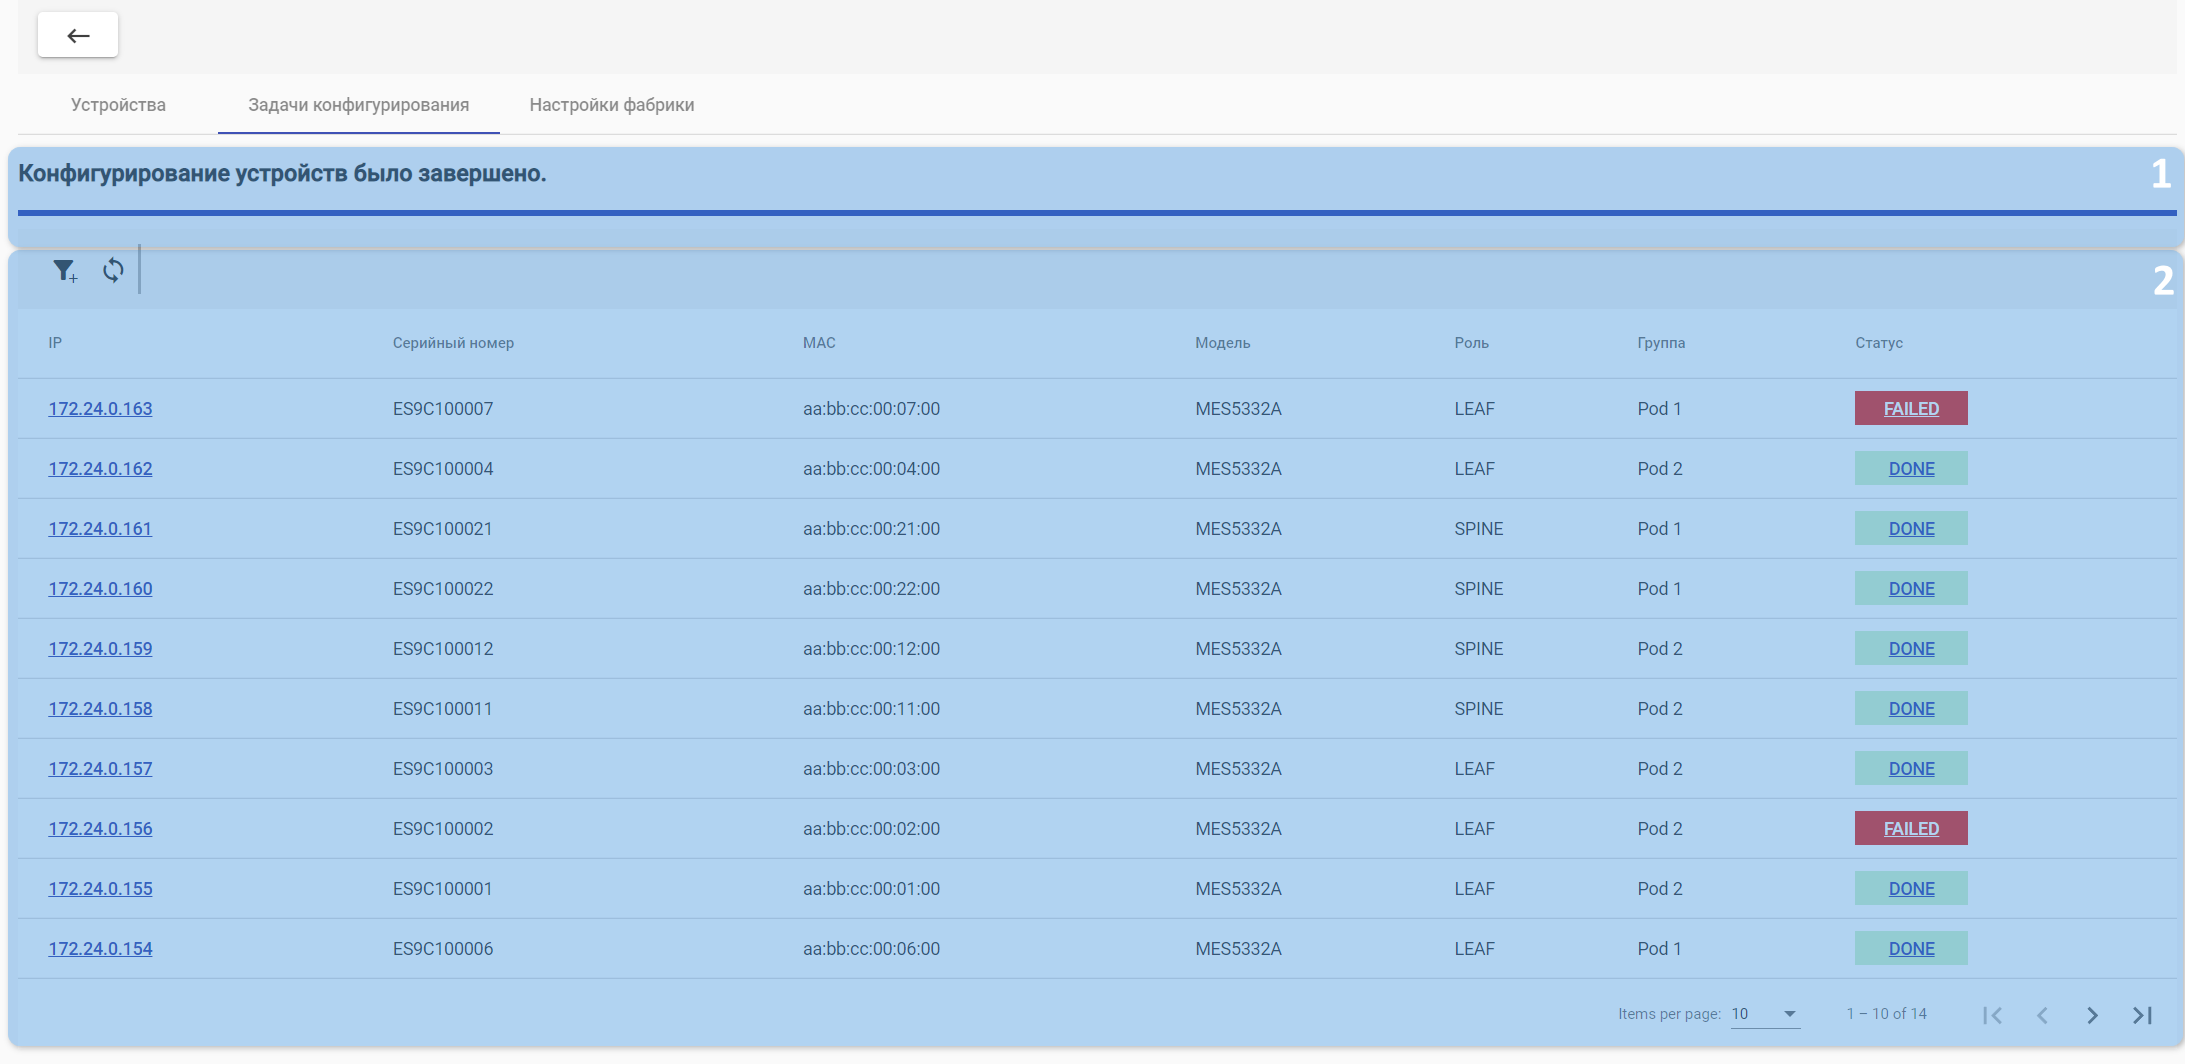The image size is (2185, 1064).
Task: View DONE status for serial ES9C100003
Action: click(1911, 768)
